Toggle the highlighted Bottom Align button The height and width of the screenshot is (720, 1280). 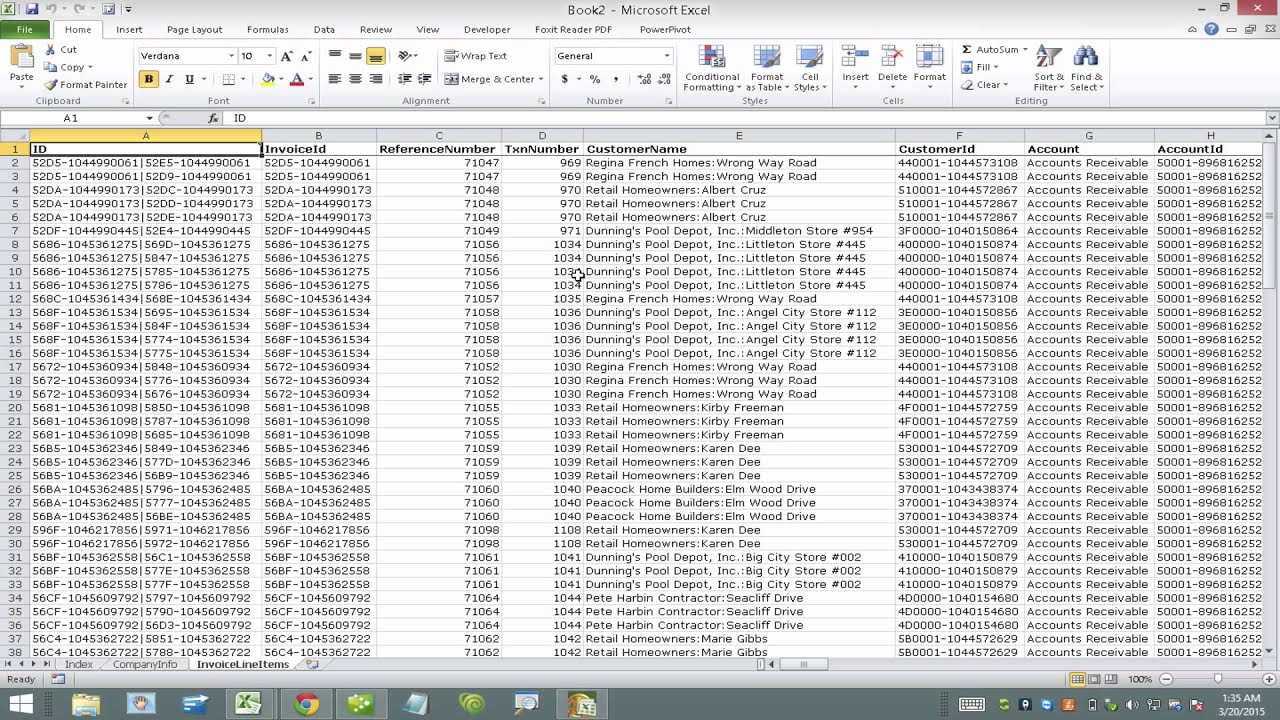tap(375, 56)
